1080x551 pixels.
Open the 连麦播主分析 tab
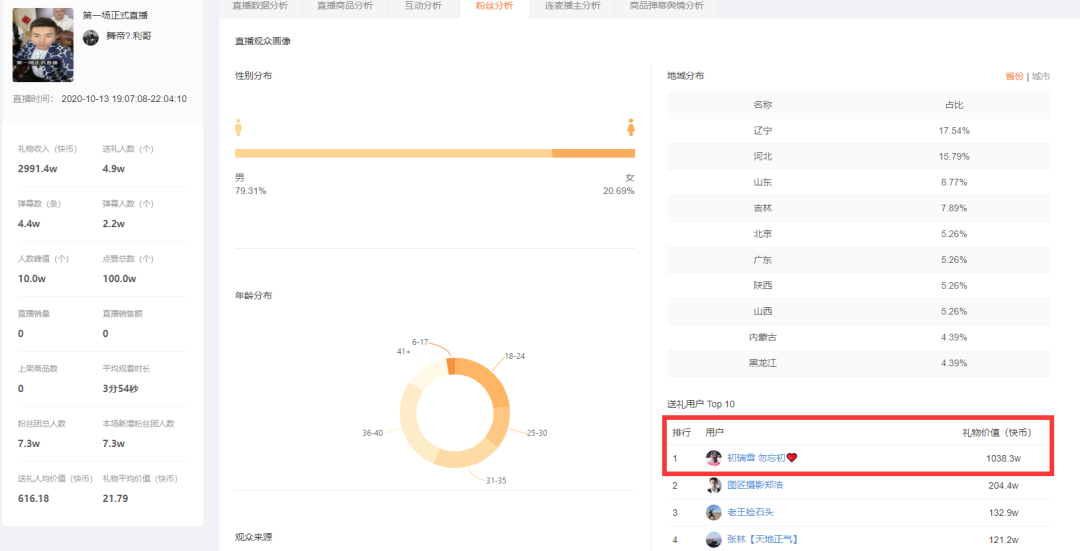[x=572, y=6]
